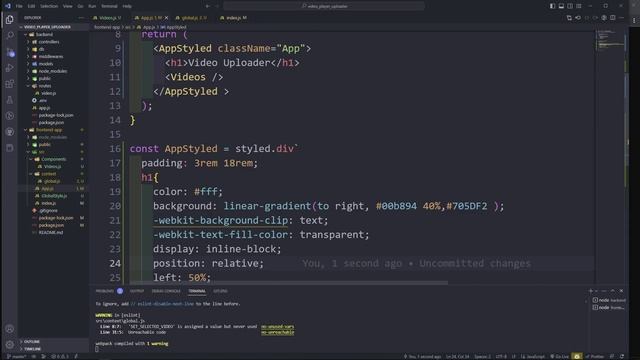Switch to the Problems panel tab
Image resolution: width=640 pixels, height=360 pixels.
pyautogui.click(x=109, y=291)
